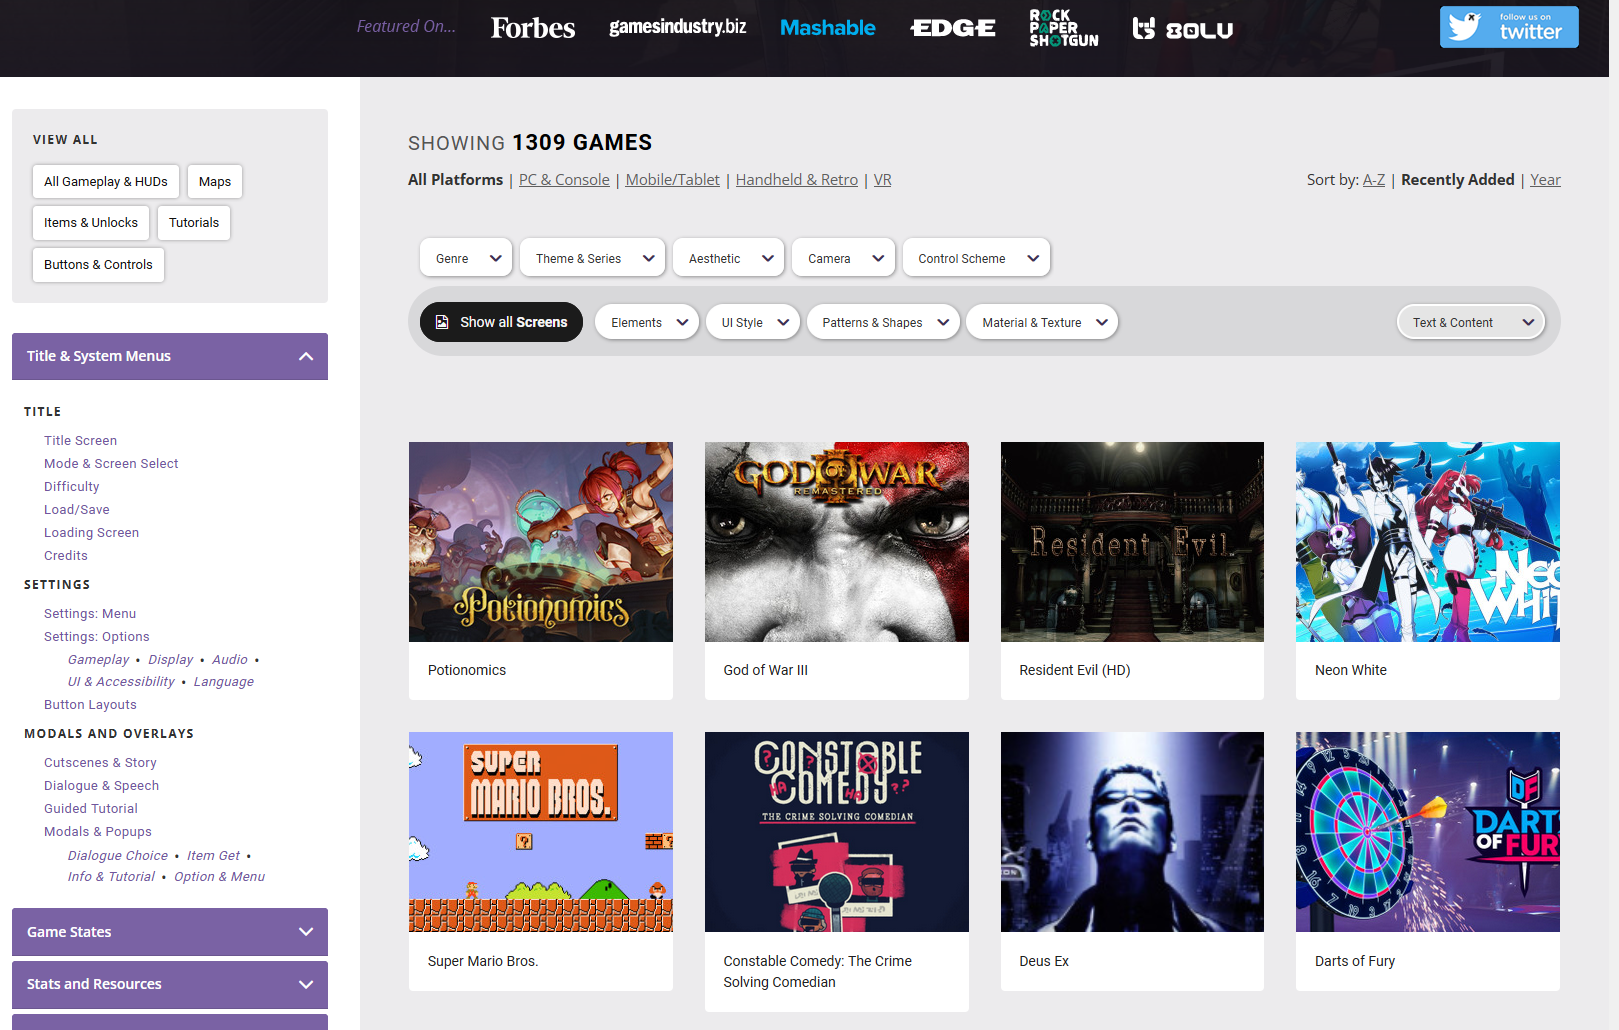Filter by Mobile/Tablet platform
Viewport: 1619px width, 1030px height.
click(x=672, y=180)
